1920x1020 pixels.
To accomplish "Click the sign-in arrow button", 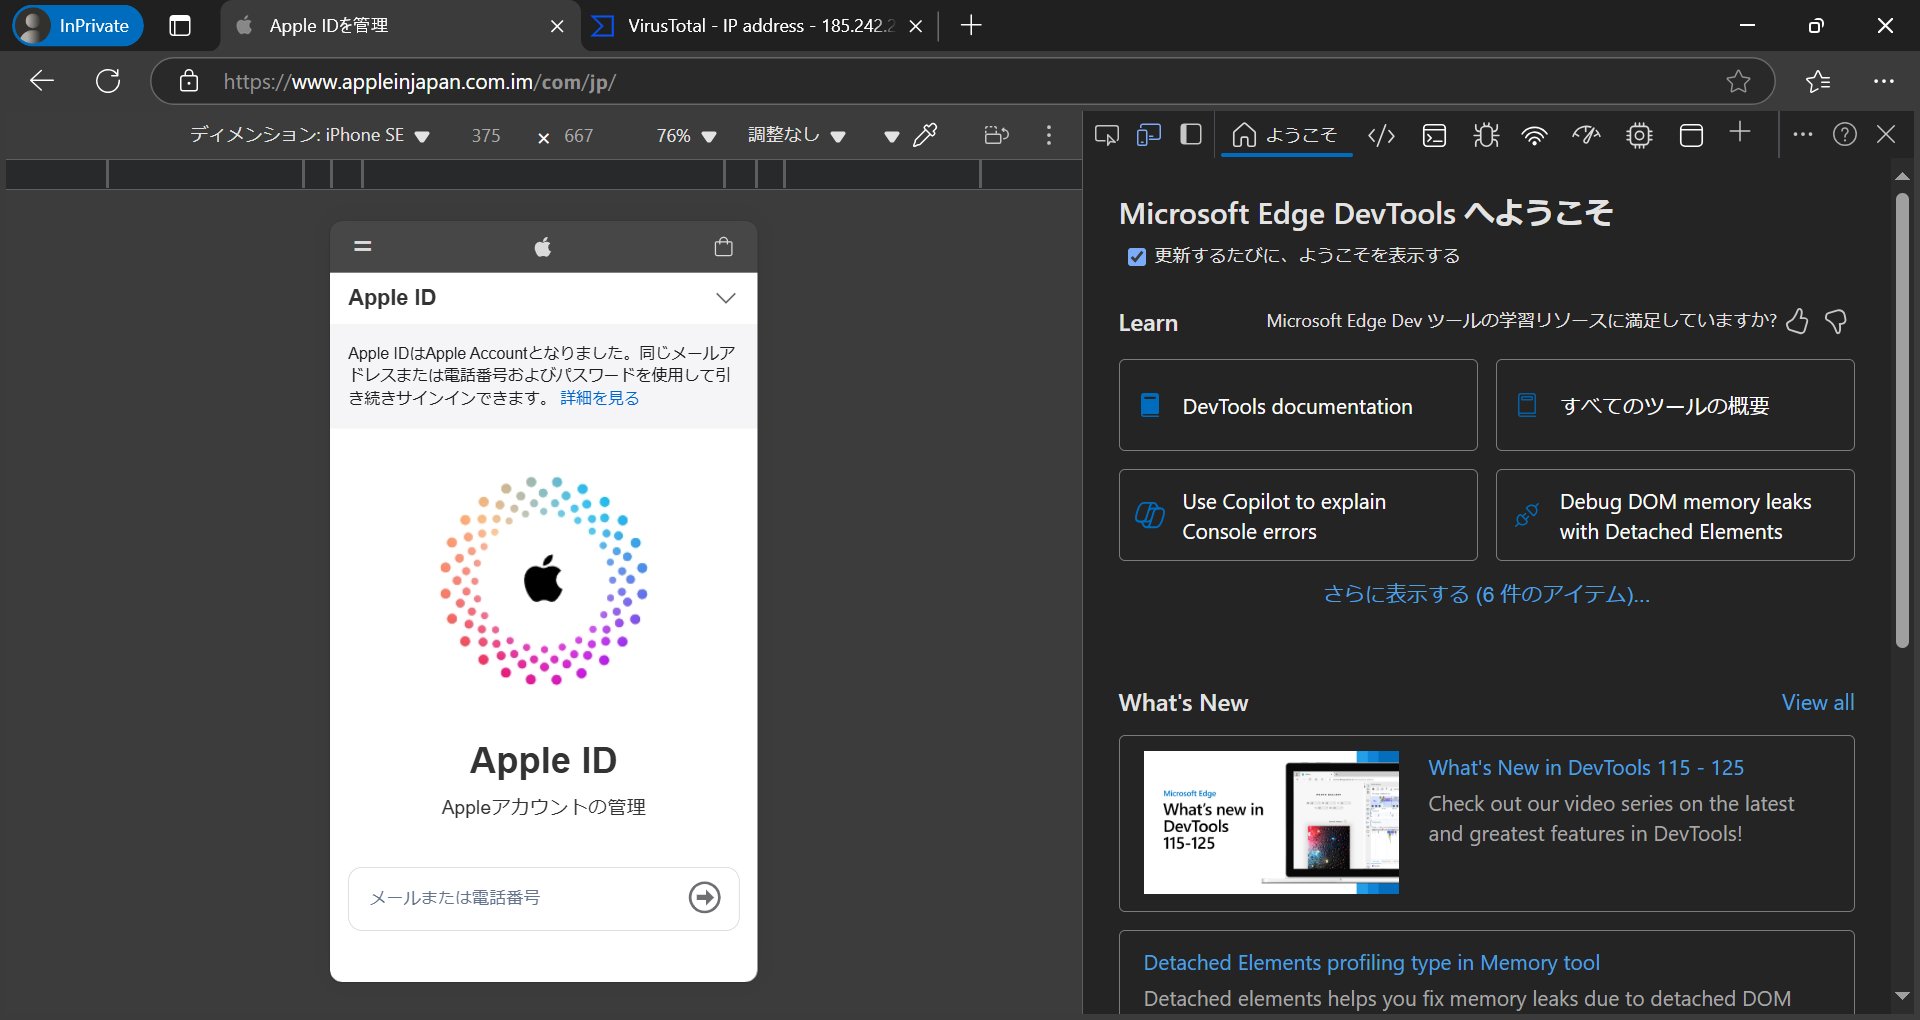I will [x=705, y=897].
